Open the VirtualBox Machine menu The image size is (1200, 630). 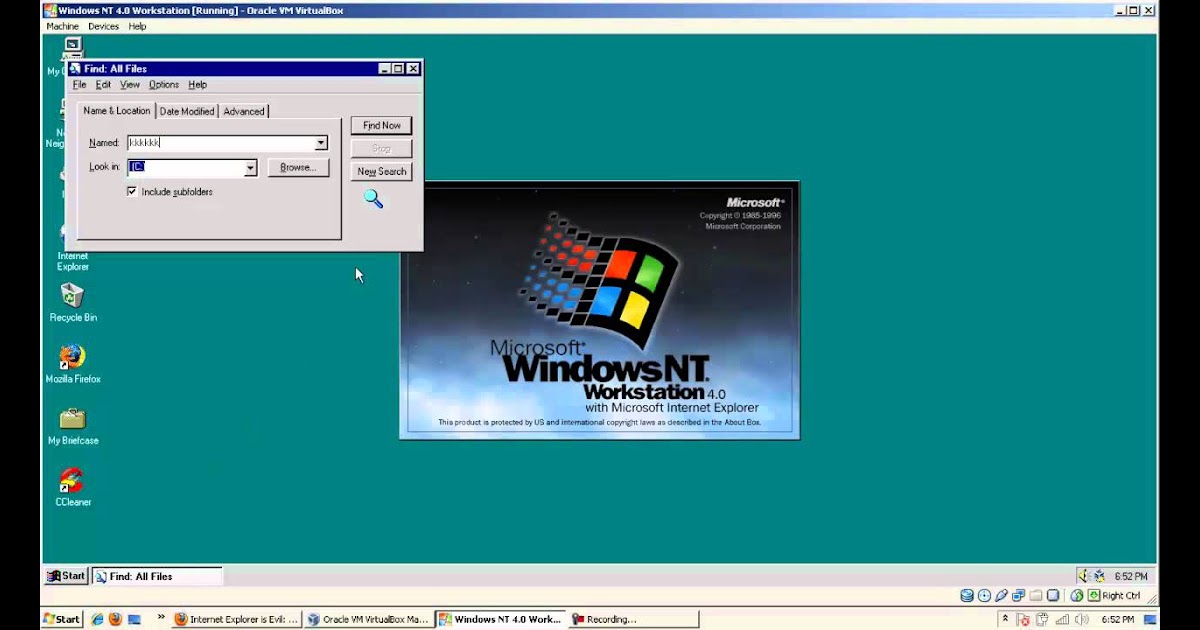point(62,27)
